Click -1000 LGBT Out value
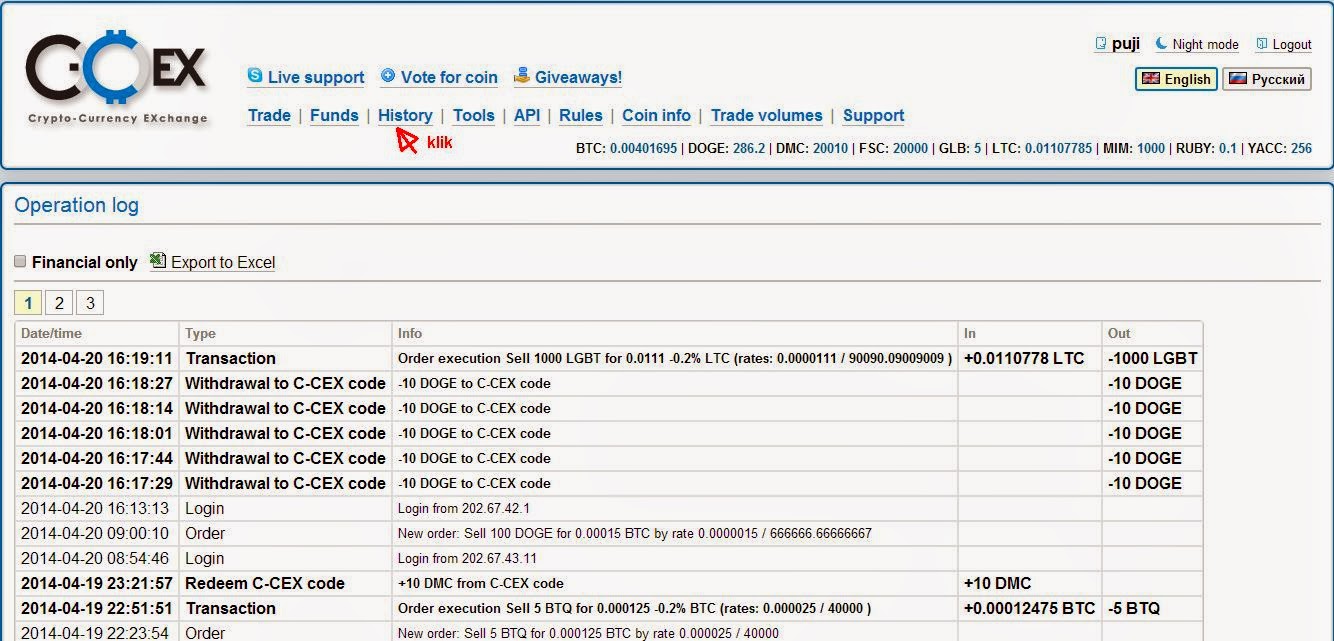Viewport: 1334px width, 641px height. [x=1152, y=358]
